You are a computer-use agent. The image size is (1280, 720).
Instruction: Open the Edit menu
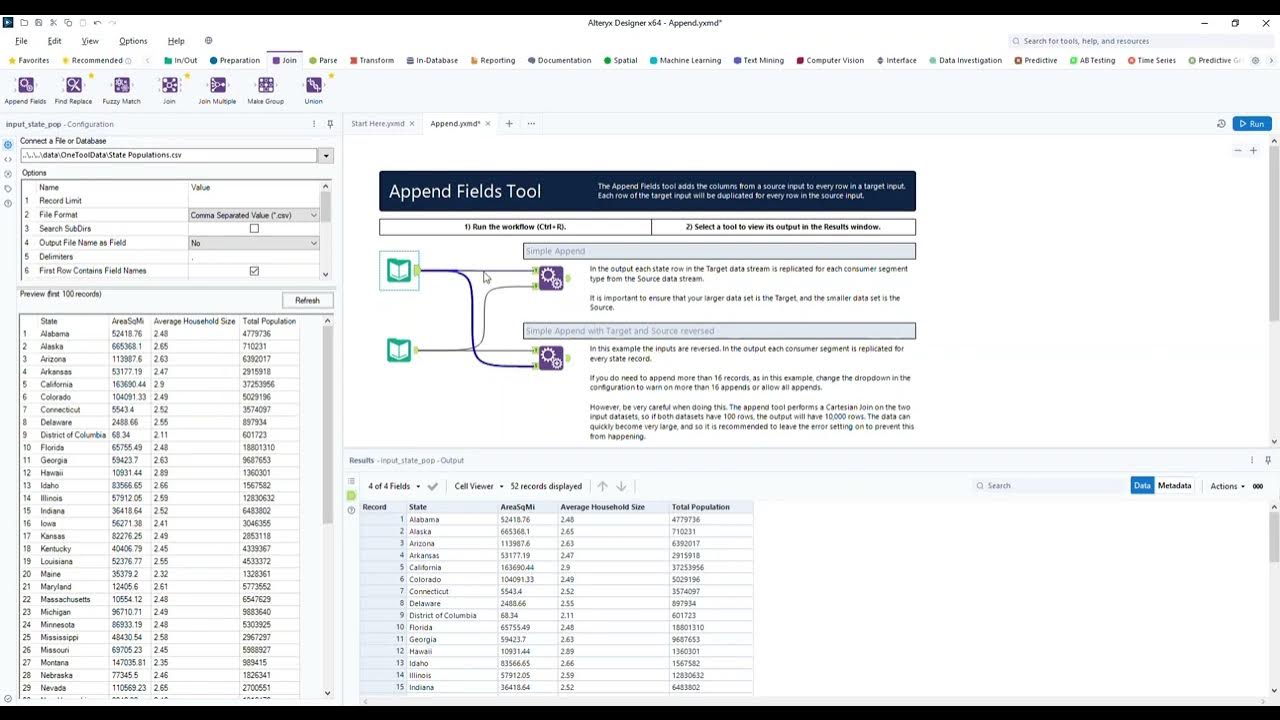pyautogui.click(x=55, y=41)
